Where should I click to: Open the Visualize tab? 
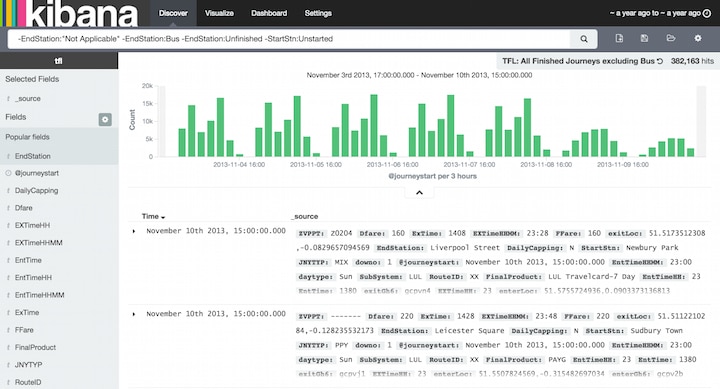[219, 13]
